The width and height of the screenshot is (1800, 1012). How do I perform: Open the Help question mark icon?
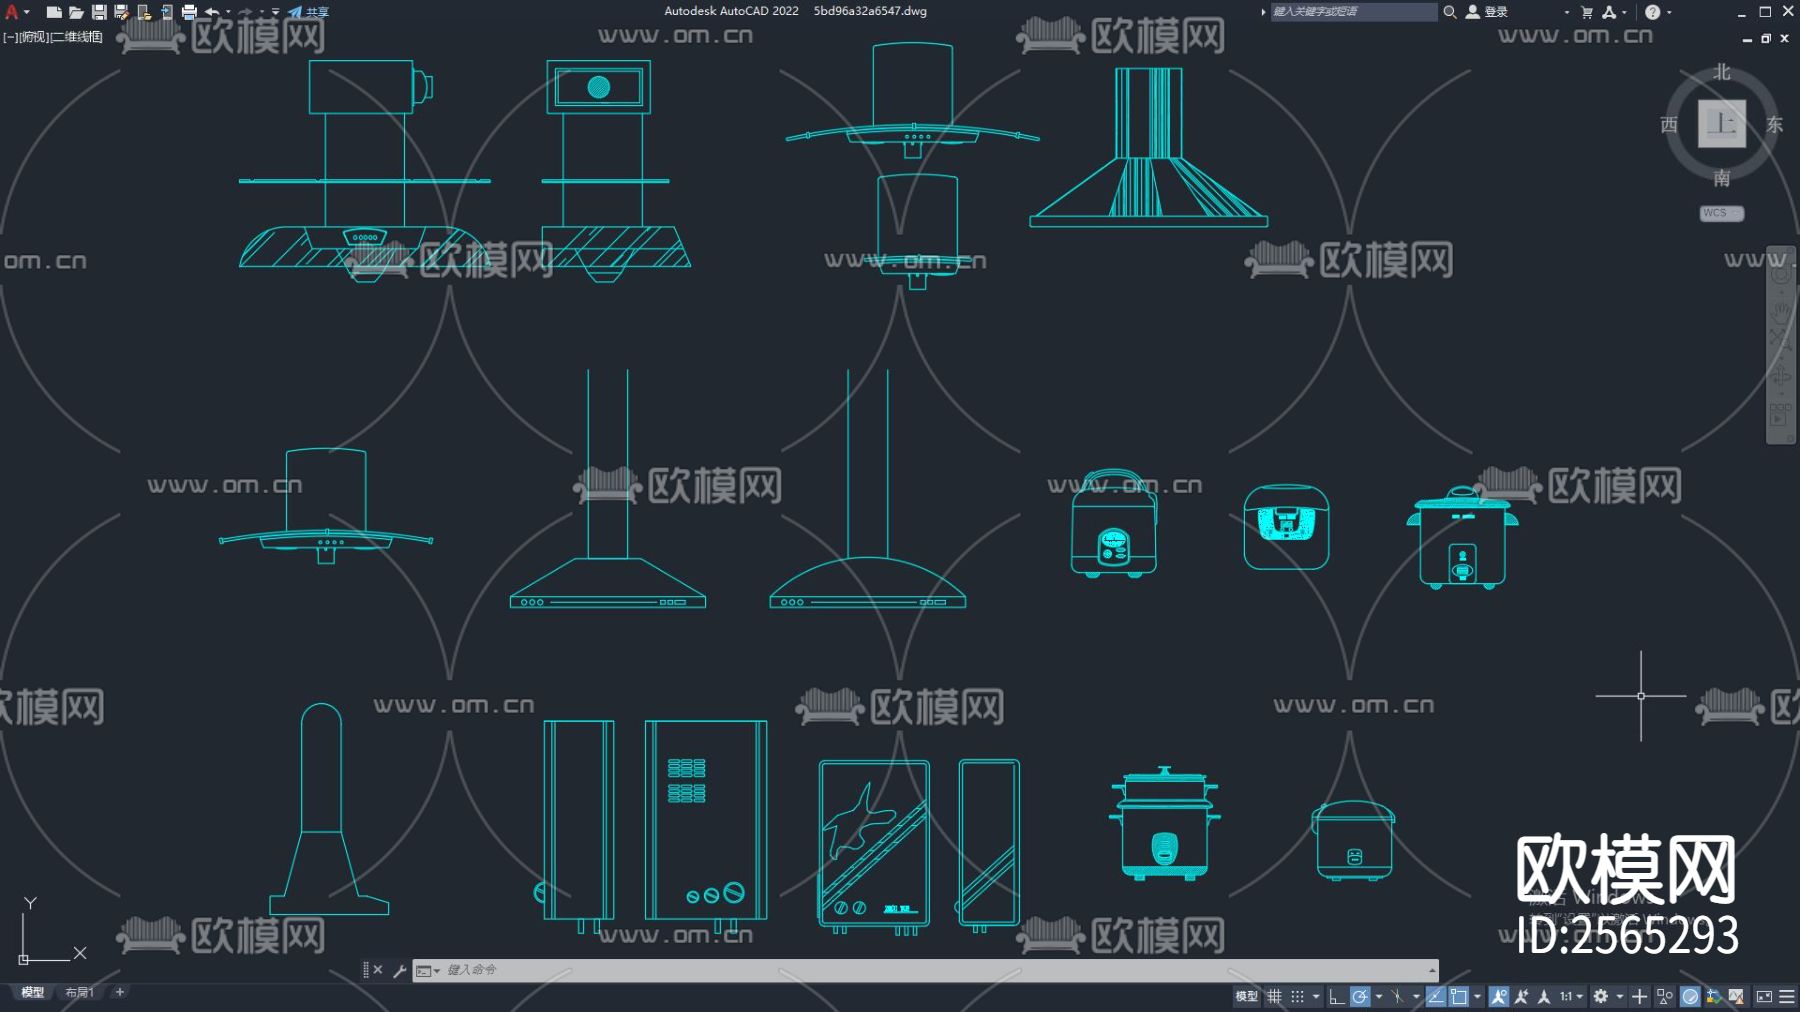(1652, 12)
